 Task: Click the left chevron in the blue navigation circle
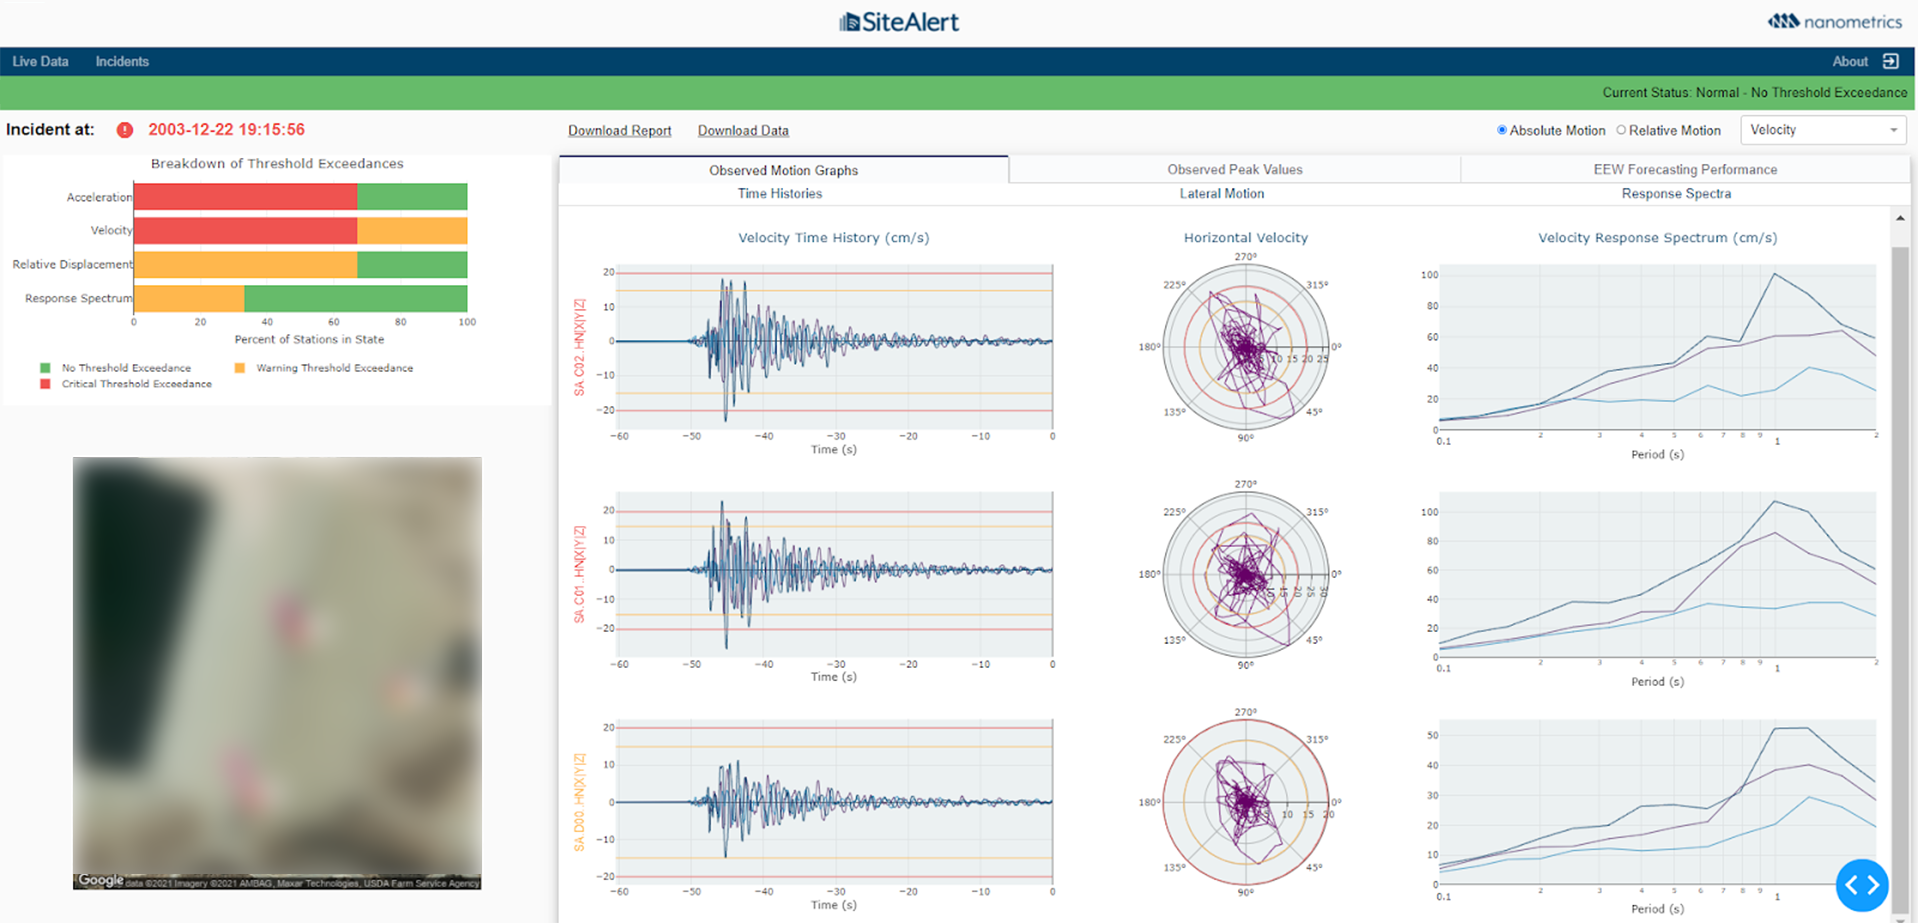pos(1850,885)
